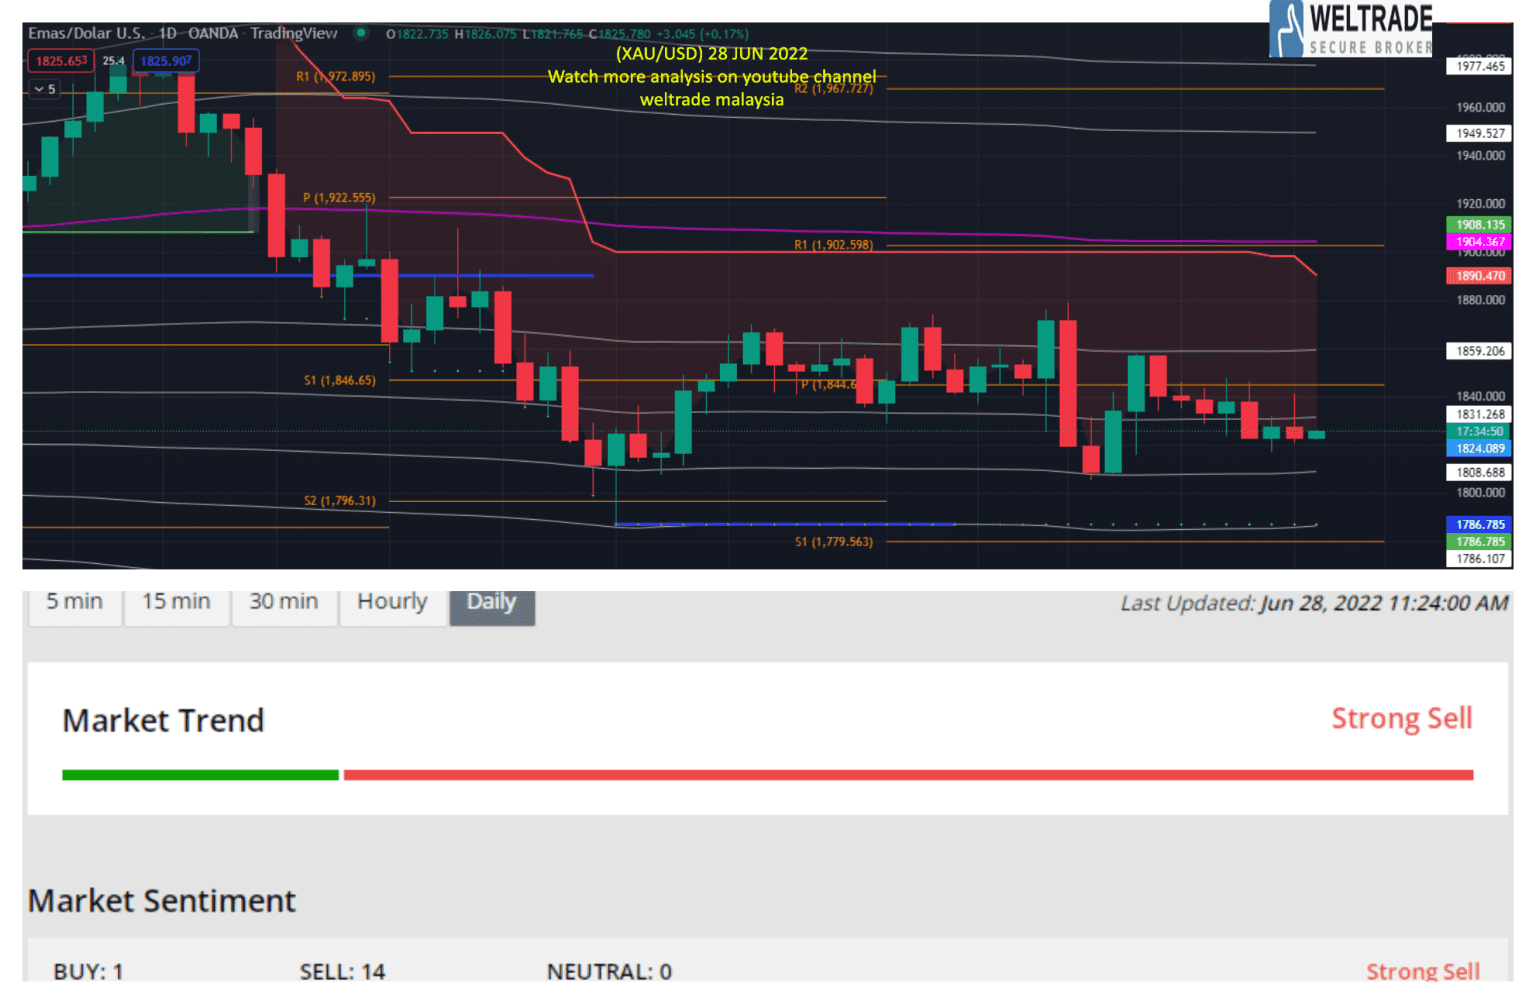Click the 17:34:50 countdown tag
1536x1004 pixels.
(1480, 432)
